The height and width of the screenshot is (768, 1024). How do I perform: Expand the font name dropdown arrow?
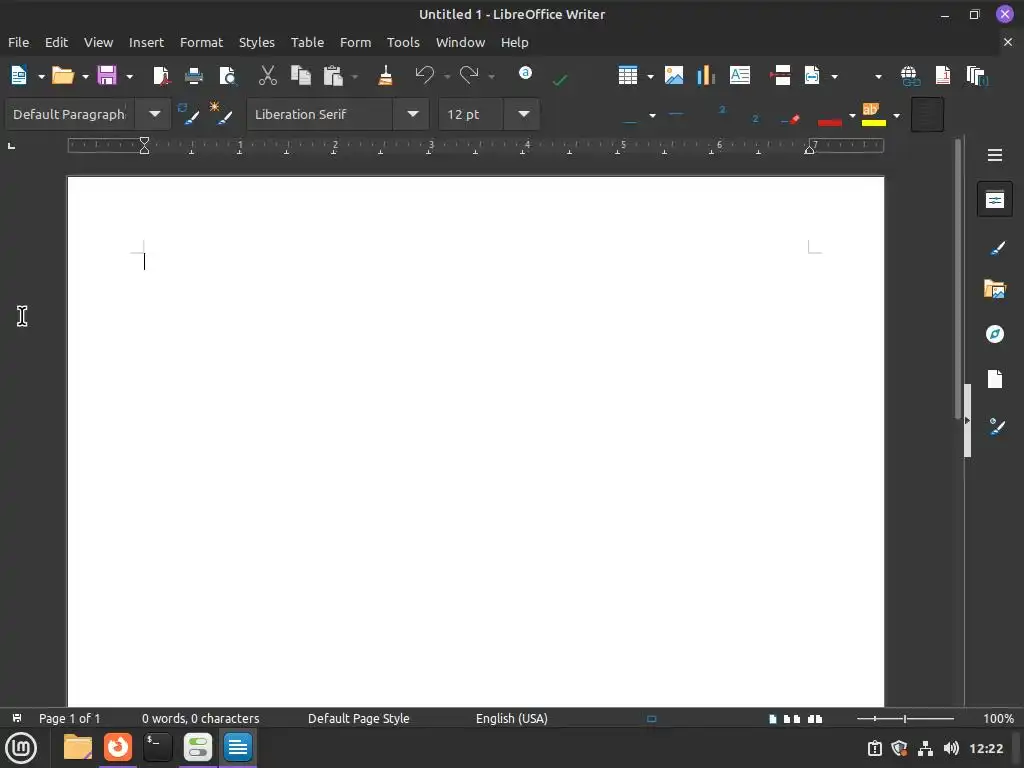(x=413, y=114)
